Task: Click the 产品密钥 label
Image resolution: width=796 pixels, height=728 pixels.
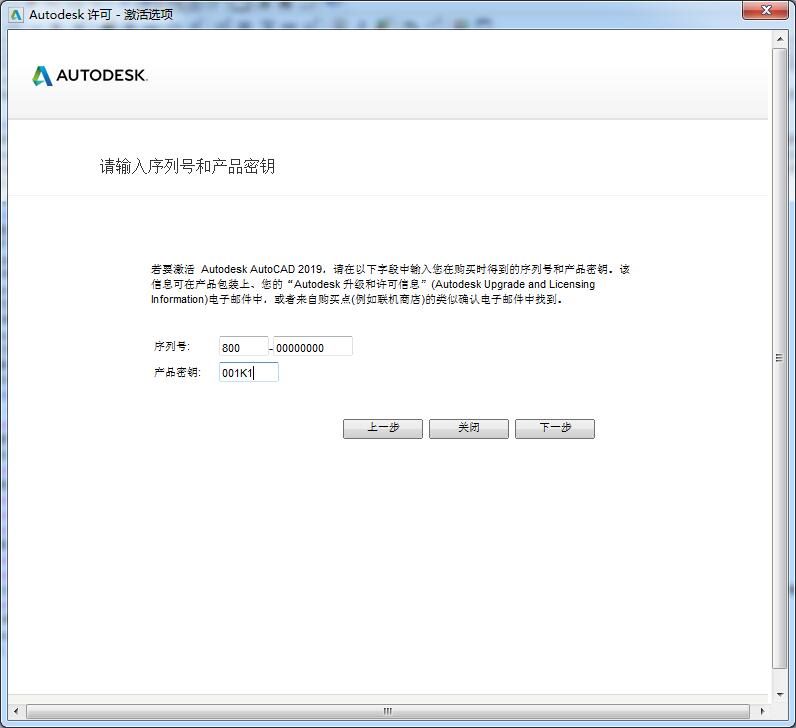Action: [176, 373]
